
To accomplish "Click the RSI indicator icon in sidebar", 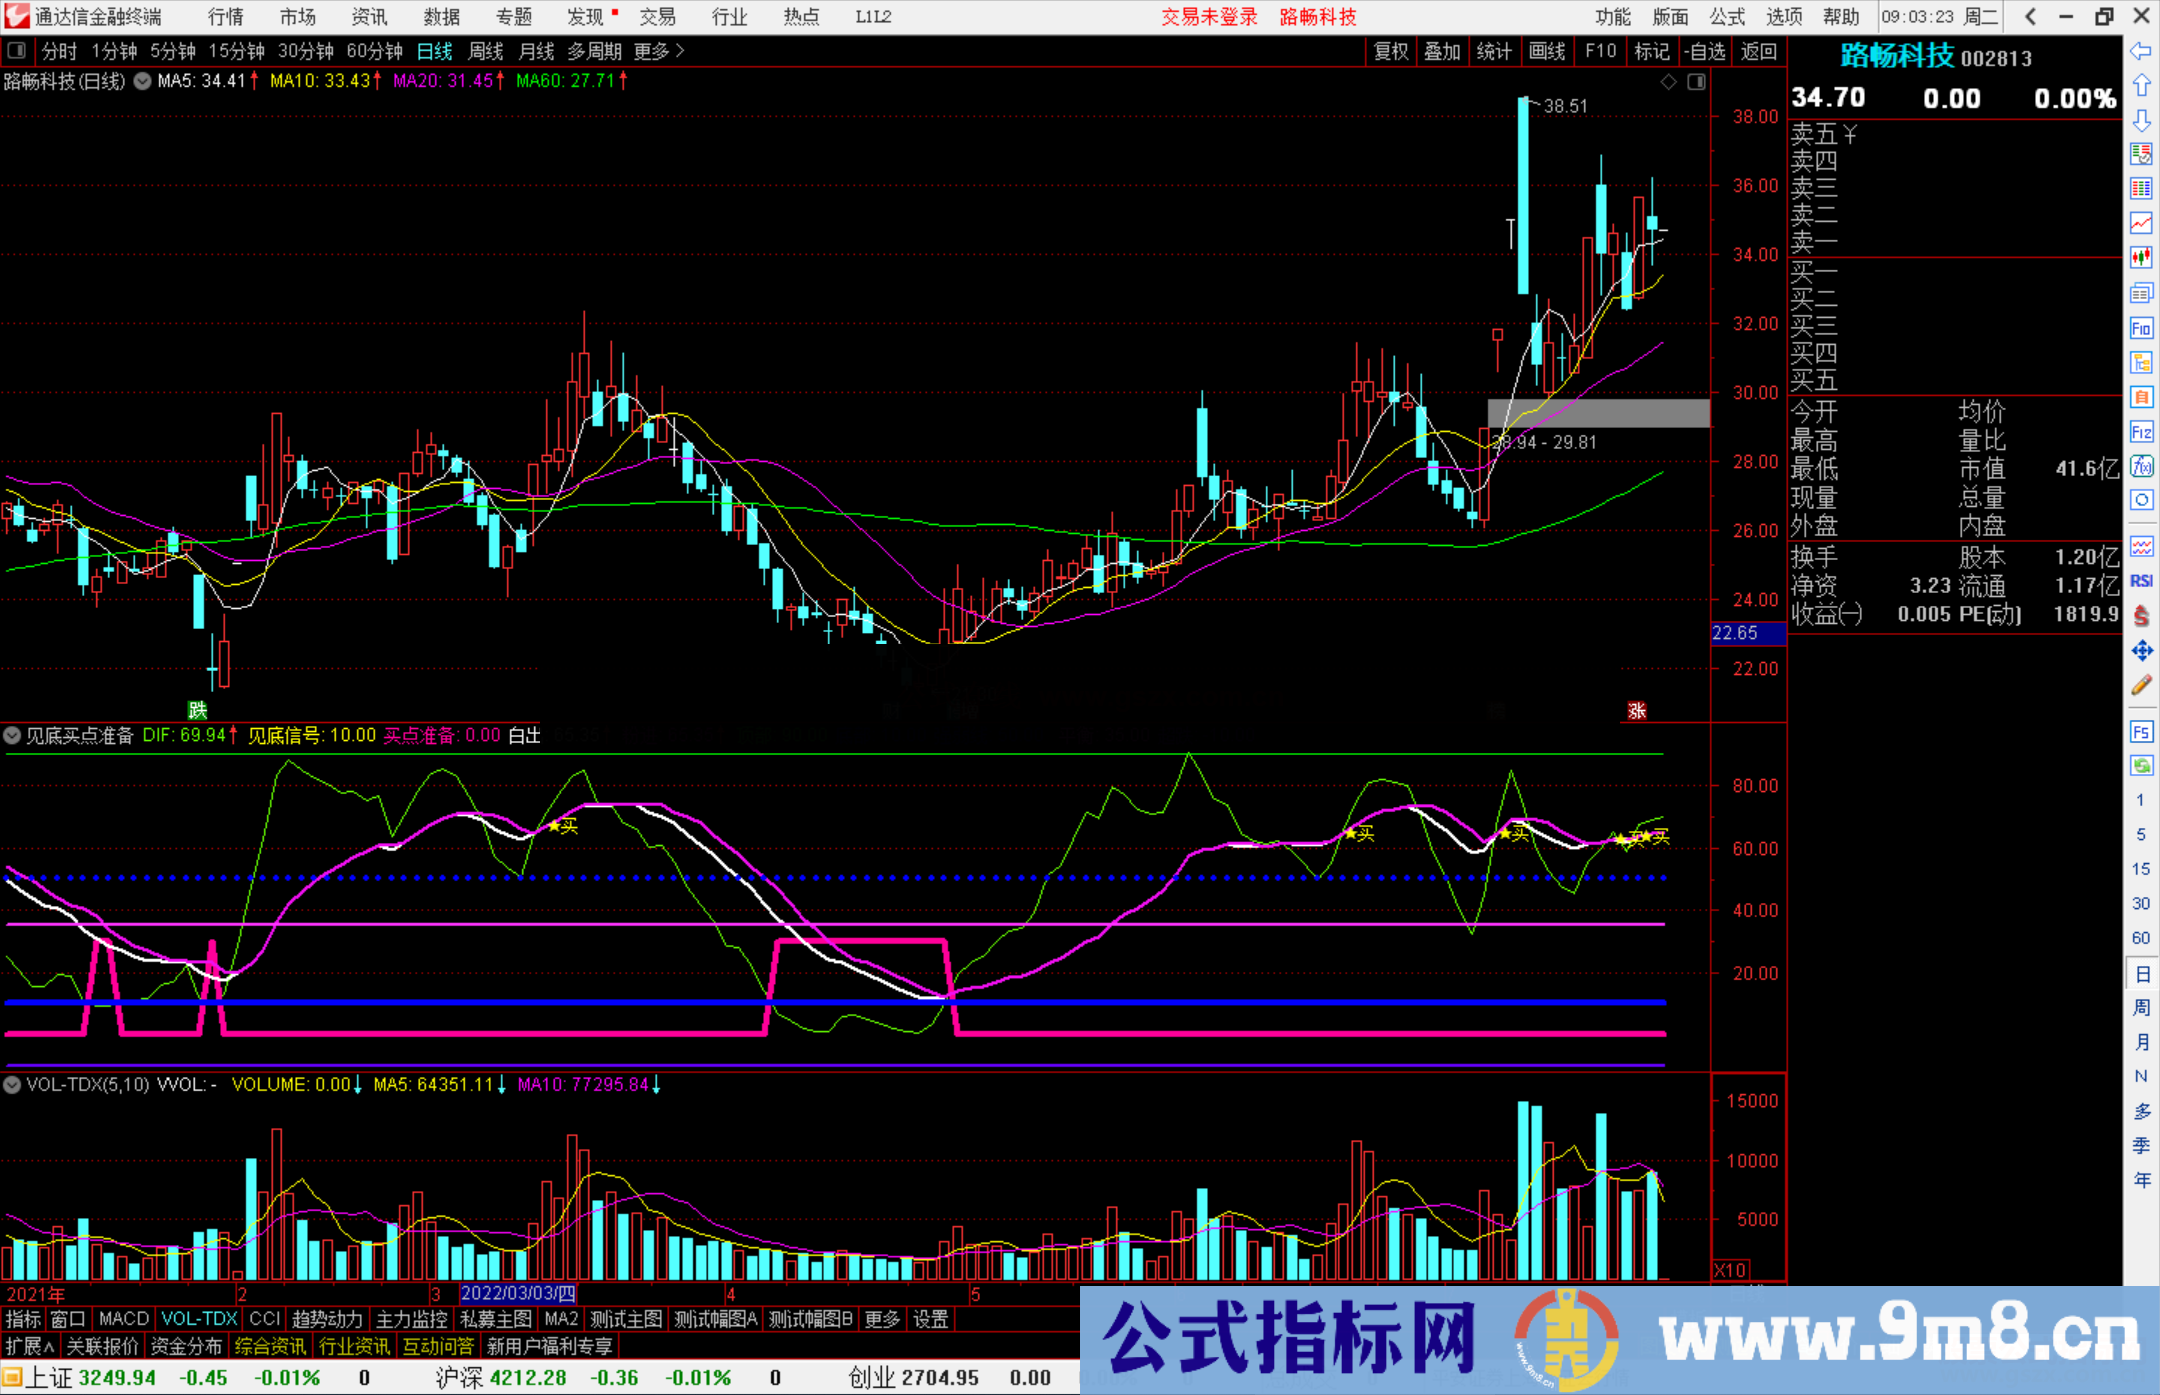I will (2141, 581).
